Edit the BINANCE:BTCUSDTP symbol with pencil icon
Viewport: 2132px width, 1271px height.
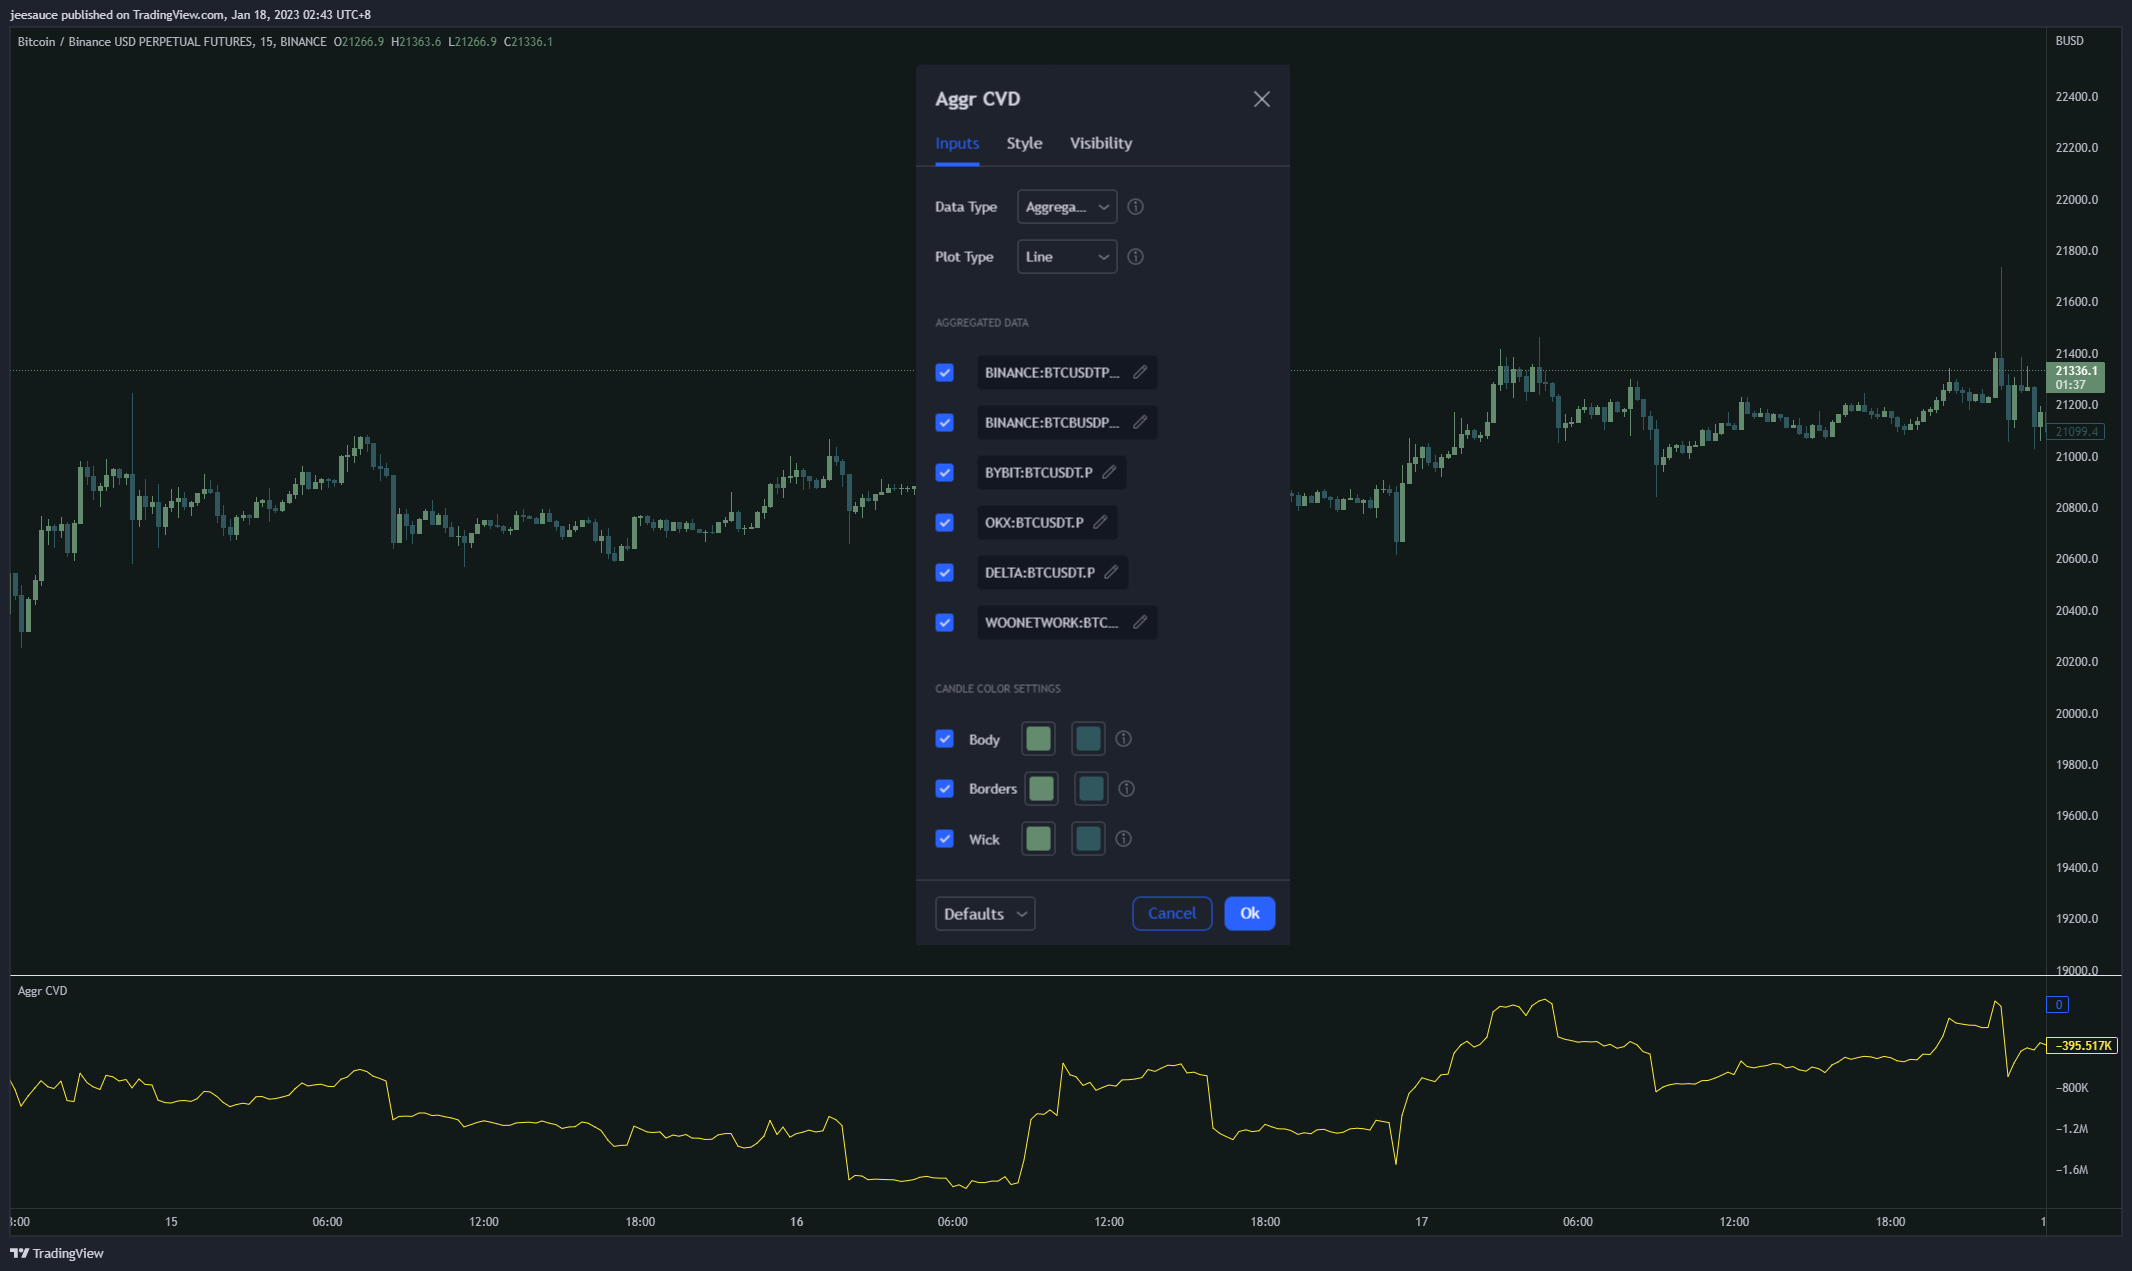[x=1139, y=372]
